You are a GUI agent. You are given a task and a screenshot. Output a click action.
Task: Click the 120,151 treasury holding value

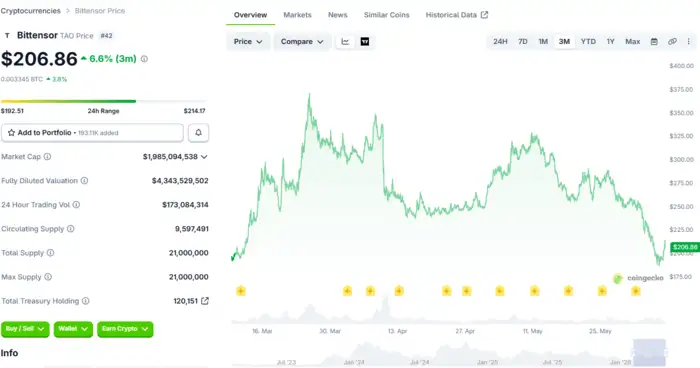(x=185, y=301)
